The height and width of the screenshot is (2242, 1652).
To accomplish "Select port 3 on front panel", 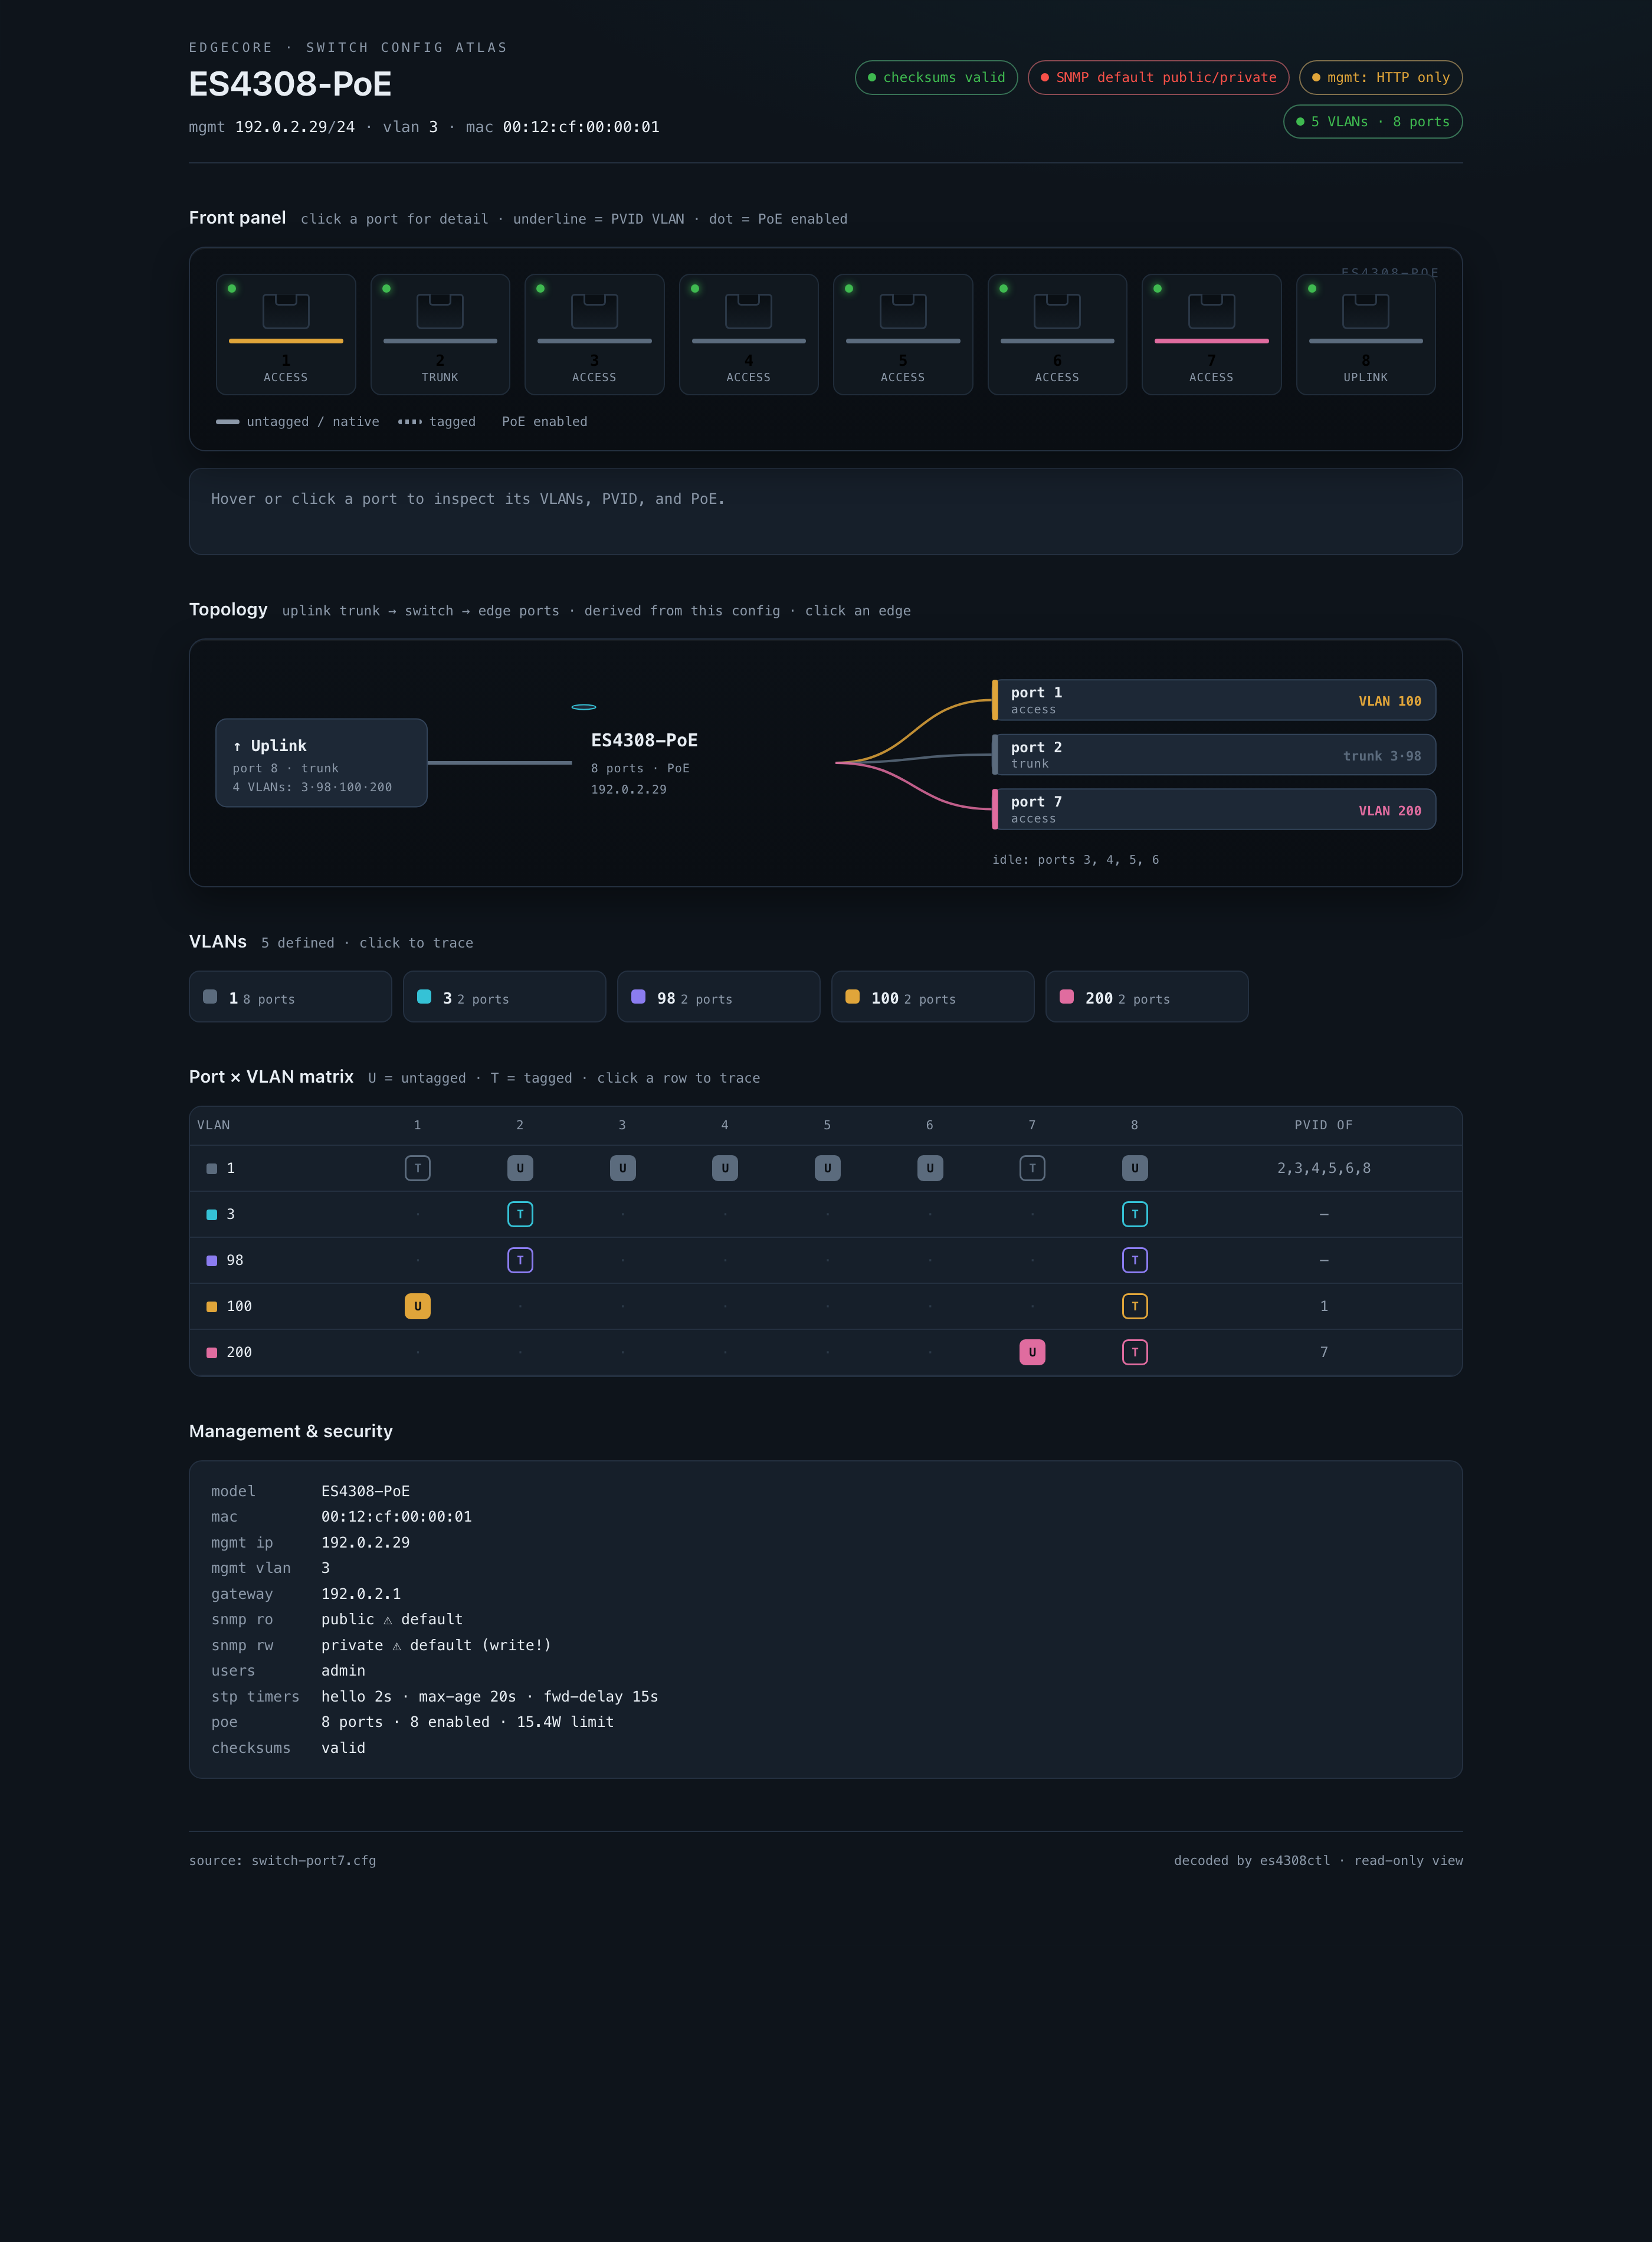I will [x=594, y=334].
